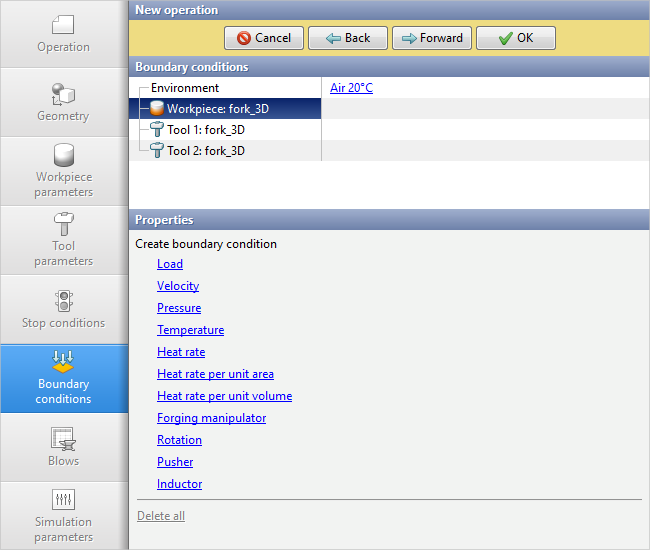Select Workpiece: fork_3D tree item
The width and height of the screenshot is (650, 550).
(x=217, y=109)
